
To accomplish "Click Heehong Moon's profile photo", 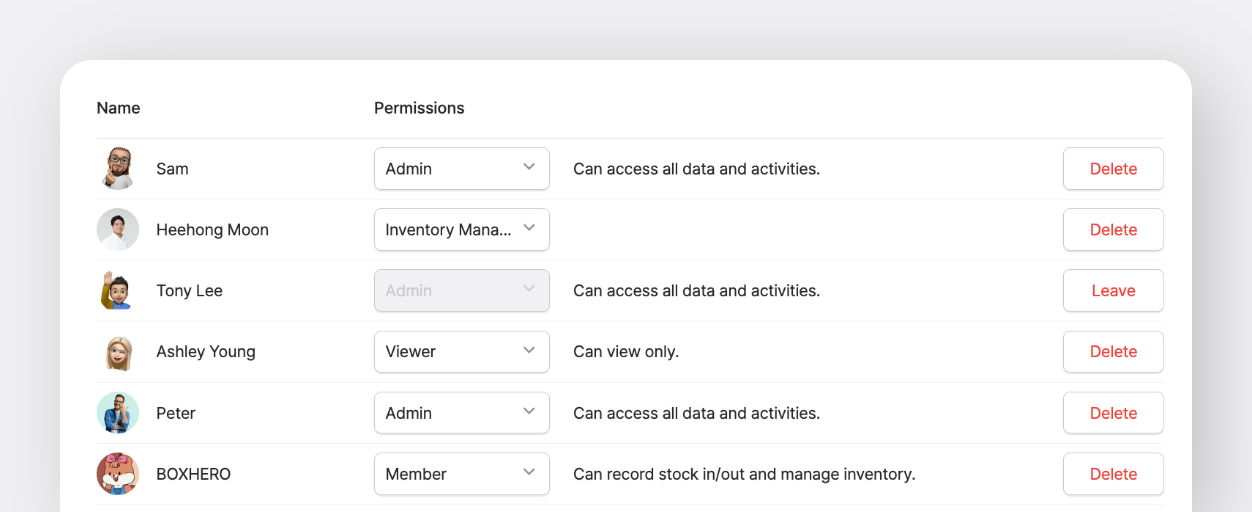I will click(x=118, y=229).
